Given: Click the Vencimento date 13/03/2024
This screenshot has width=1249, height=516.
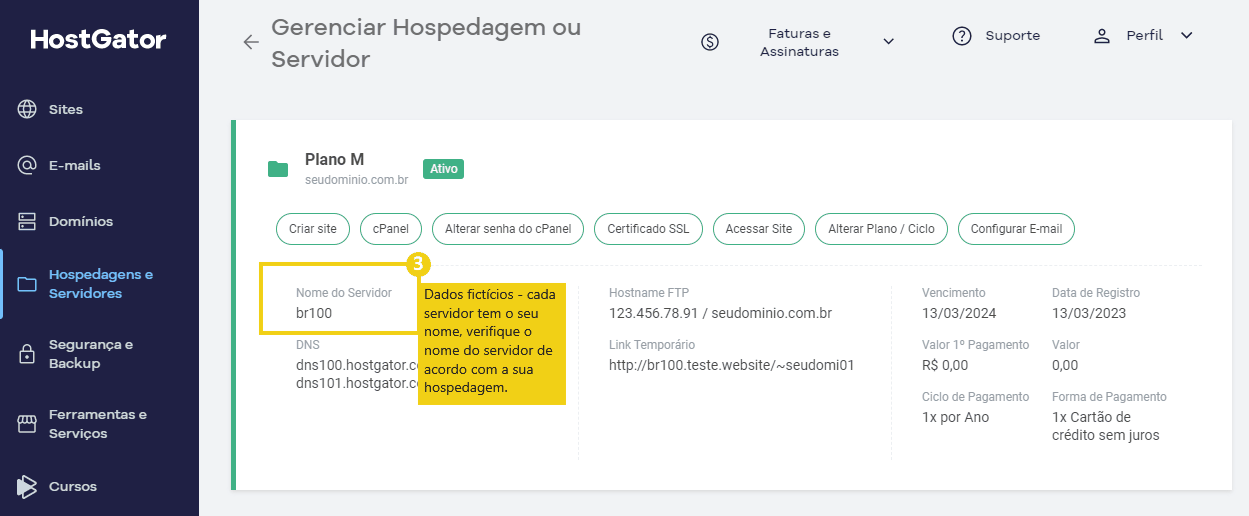Looking at the screenshot, I should (961, 313).
